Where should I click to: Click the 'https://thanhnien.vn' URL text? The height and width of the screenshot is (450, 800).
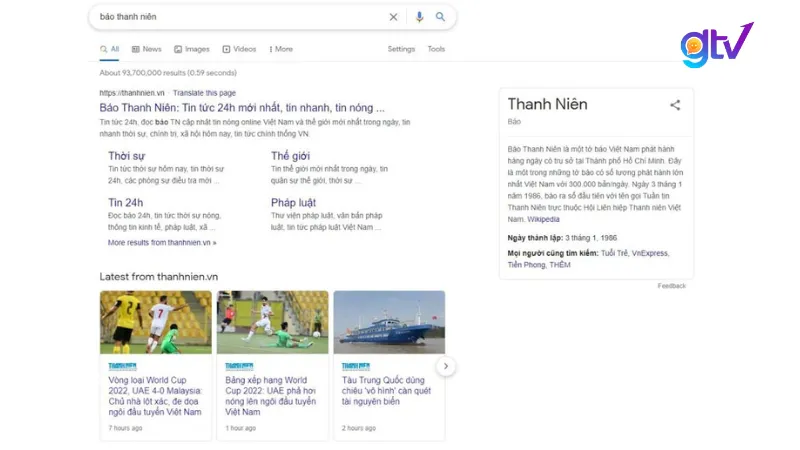click(x=132, y=93)
